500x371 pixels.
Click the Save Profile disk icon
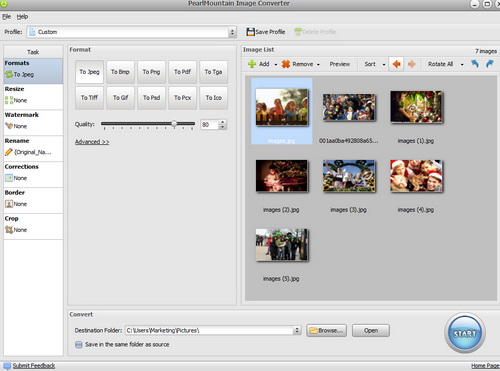click(250, 32)
